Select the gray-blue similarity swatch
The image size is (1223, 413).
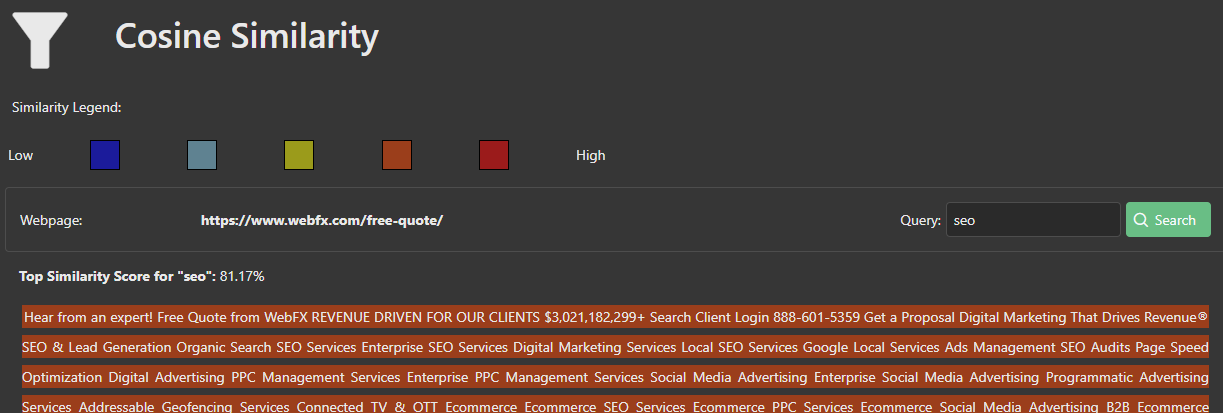(x=202, y=155)
